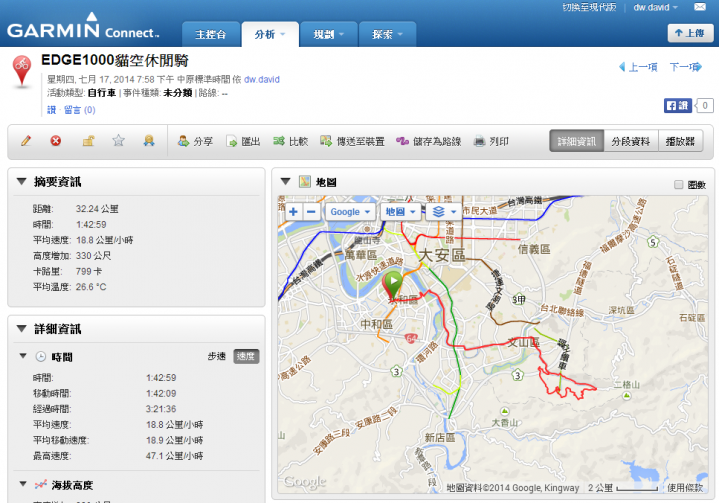Click the green start marker on map
This screenshot has height=503, width=720.
pyautogui.click(x=393, y=284)
